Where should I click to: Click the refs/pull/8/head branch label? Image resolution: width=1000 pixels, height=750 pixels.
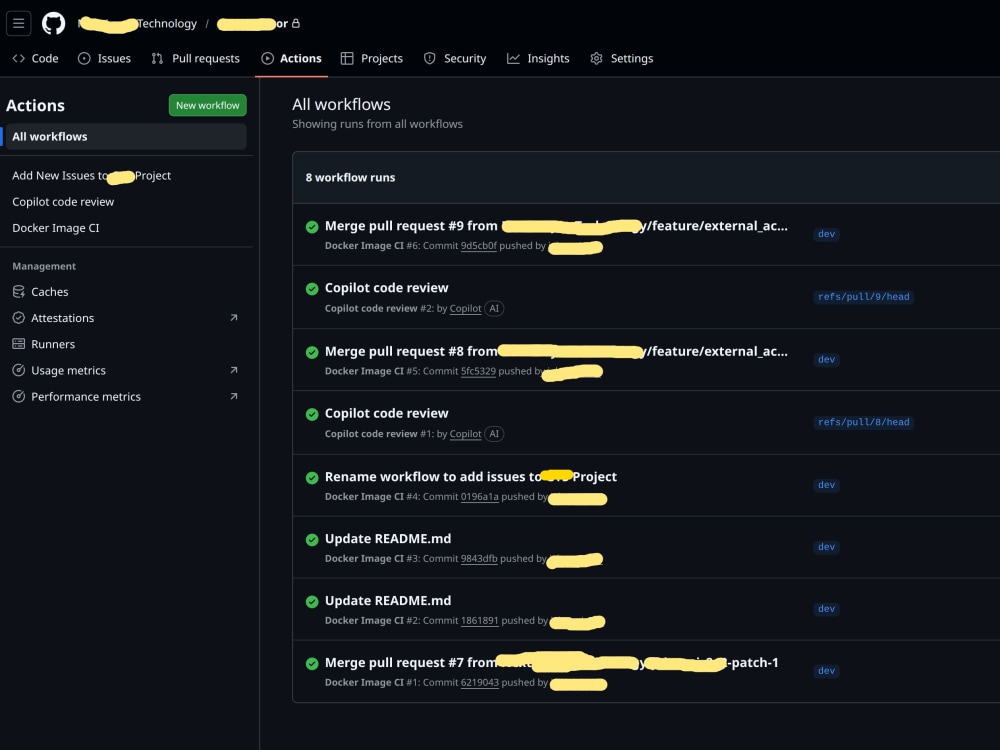864,423
